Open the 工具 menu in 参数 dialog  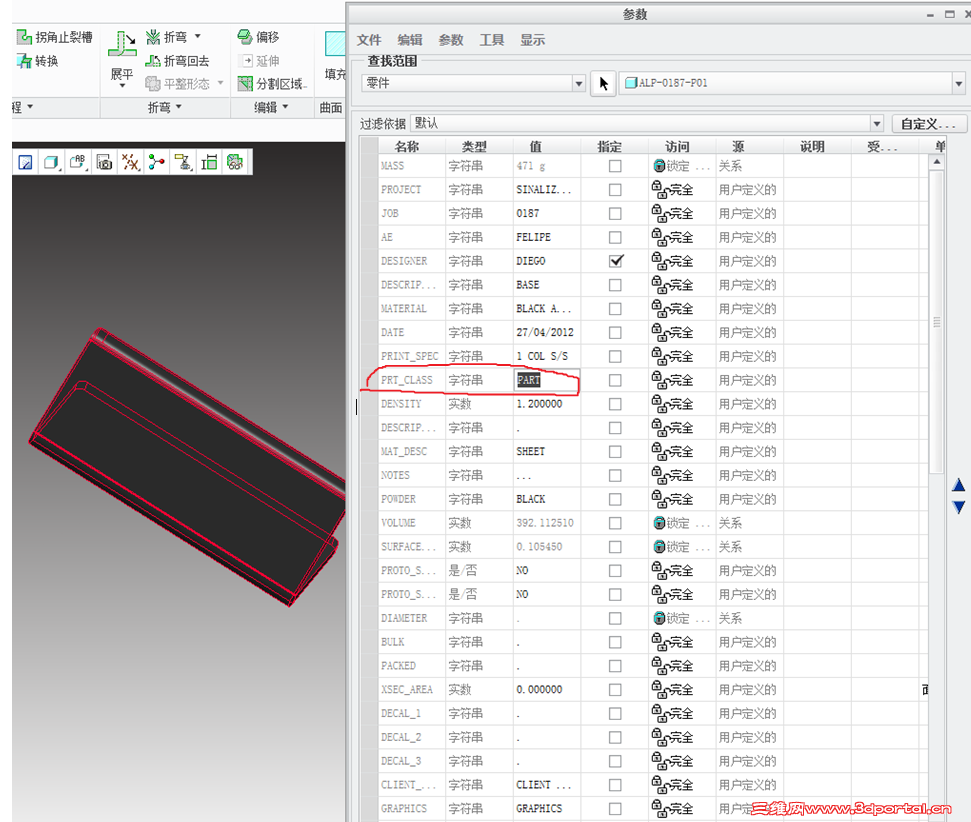(x=492, y=40)
